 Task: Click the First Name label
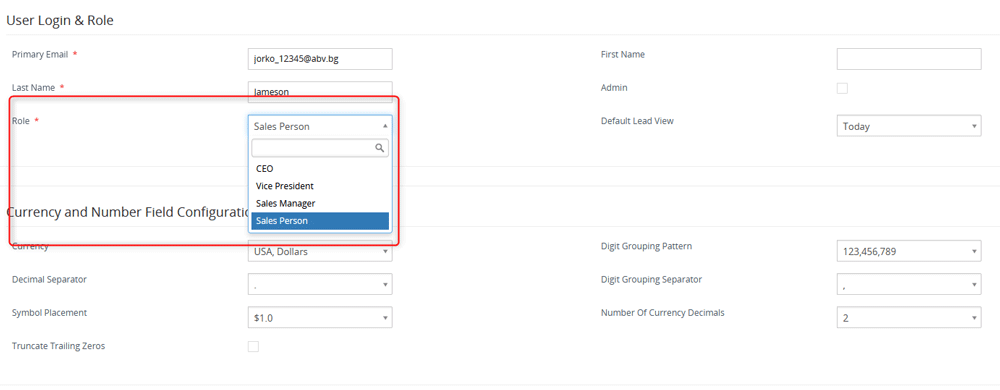point(622,55)
